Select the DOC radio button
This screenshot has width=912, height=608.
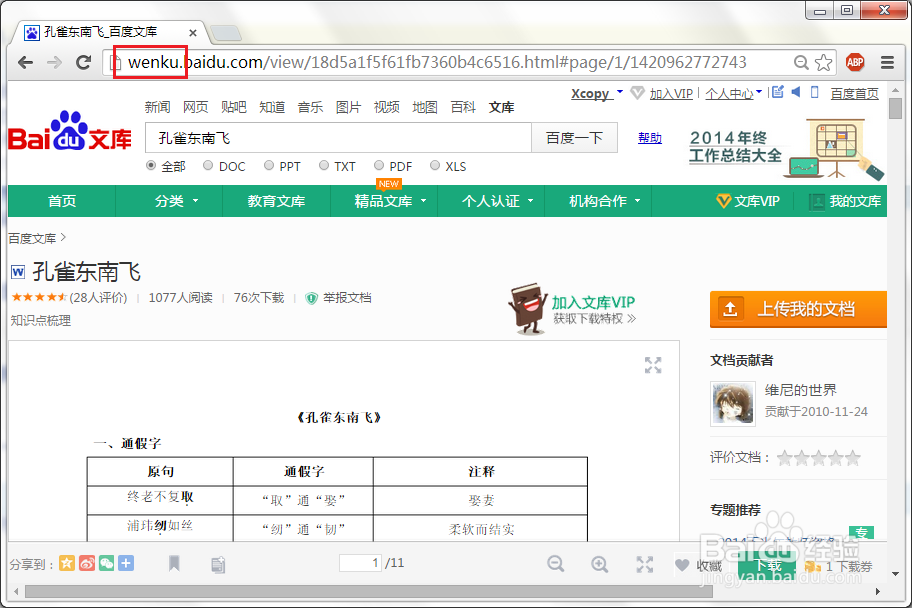[x=208, y=166]
